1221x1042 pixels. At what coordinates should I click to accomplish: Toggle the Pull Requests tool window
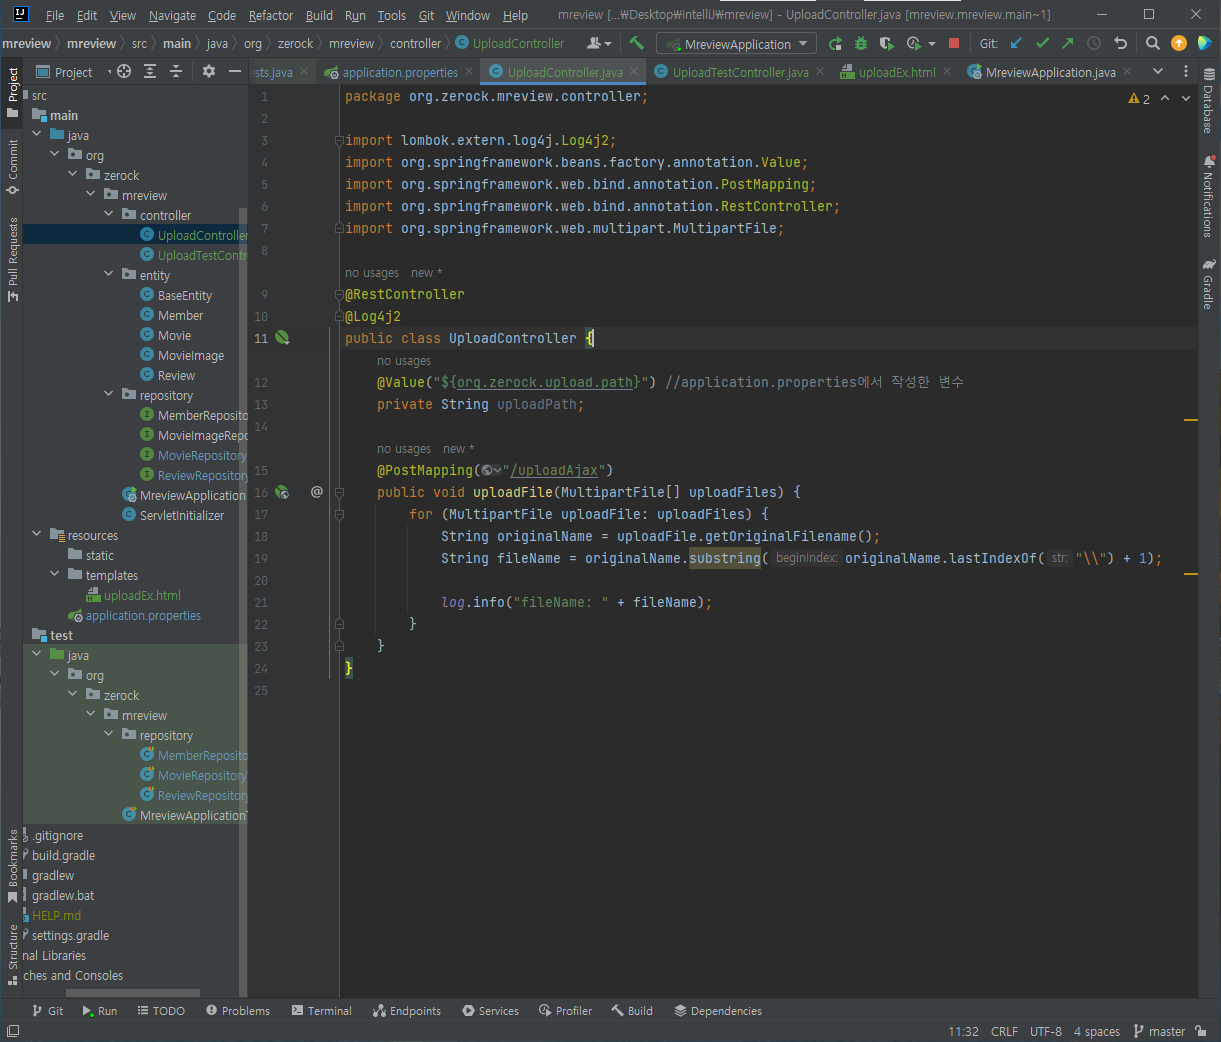click(x=12, y=259)
